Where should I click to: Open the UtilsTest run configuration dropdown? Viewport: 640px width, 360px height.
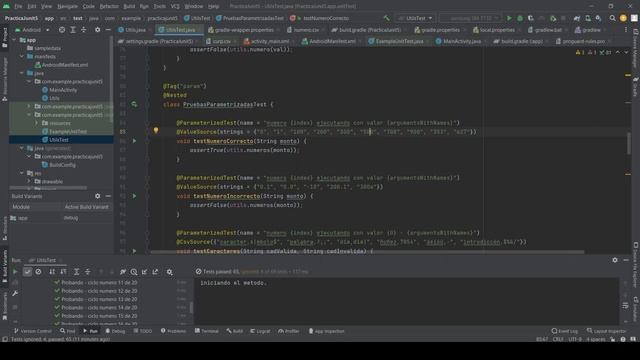point(416,18)
